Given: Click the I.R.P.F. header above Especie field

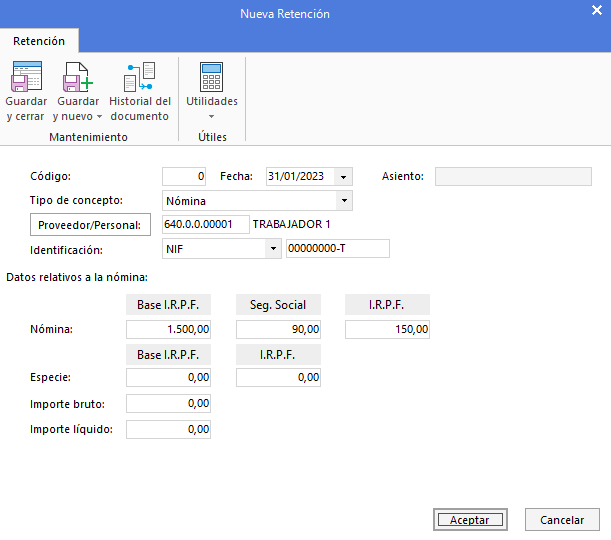Looking at the screenshot, I should (278, 355).
